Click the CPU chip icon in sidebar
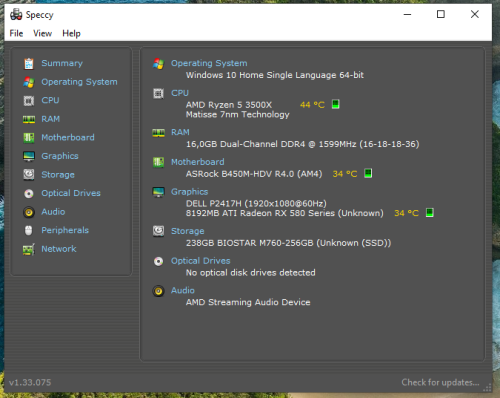 click(x=29, y=100)
